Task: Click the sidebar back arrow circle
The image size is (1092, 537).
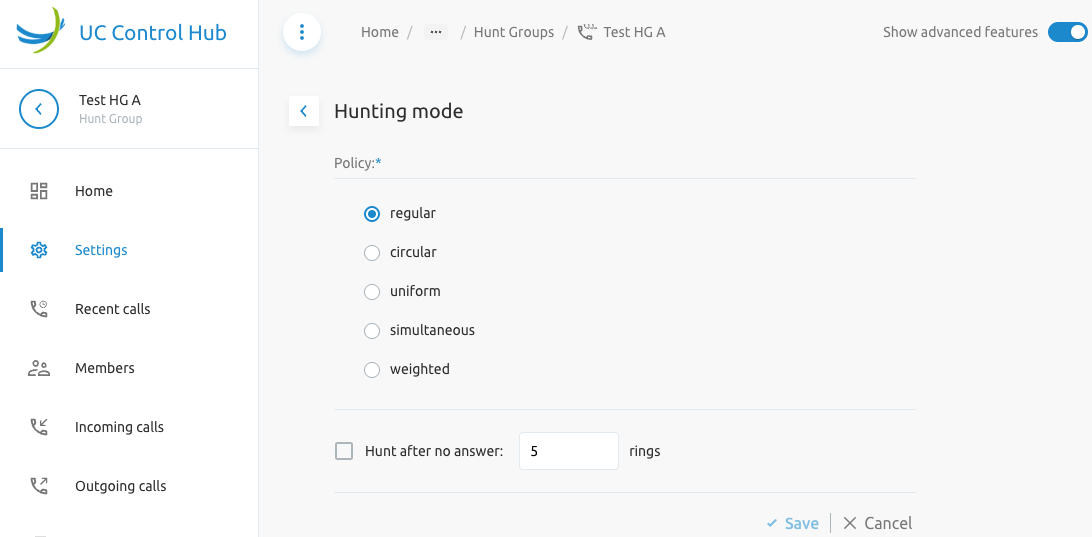Action: click(x=39, y=109)
